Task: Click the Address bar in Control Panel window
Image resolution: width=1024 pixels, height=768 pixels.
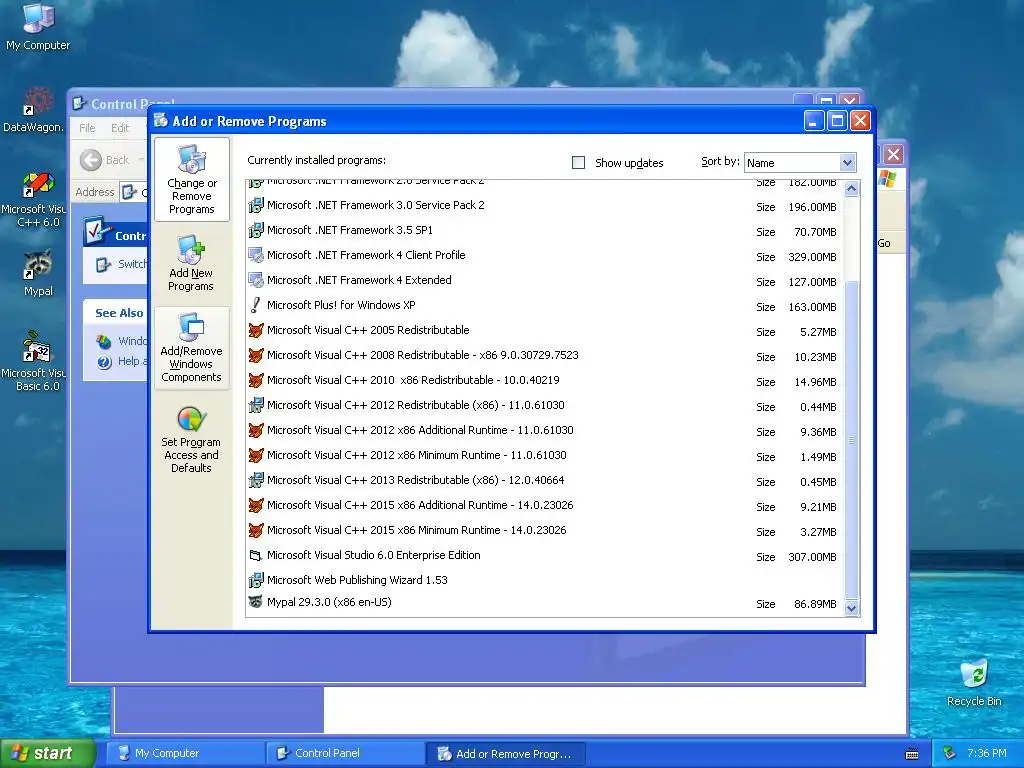Action: coord(134,192)
